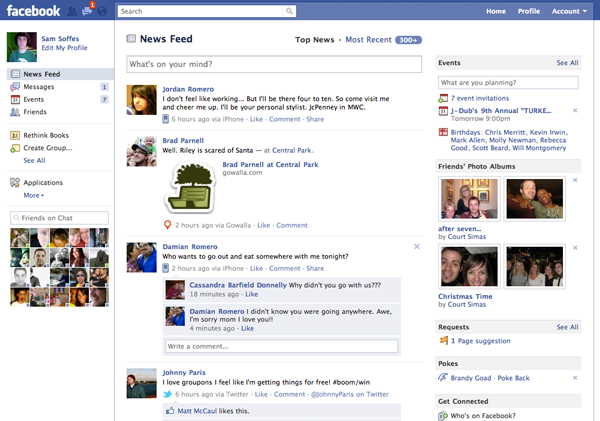Click the Applications icon in left sidebar
Screen dimensions: 600x421
[x=15, y=183]
